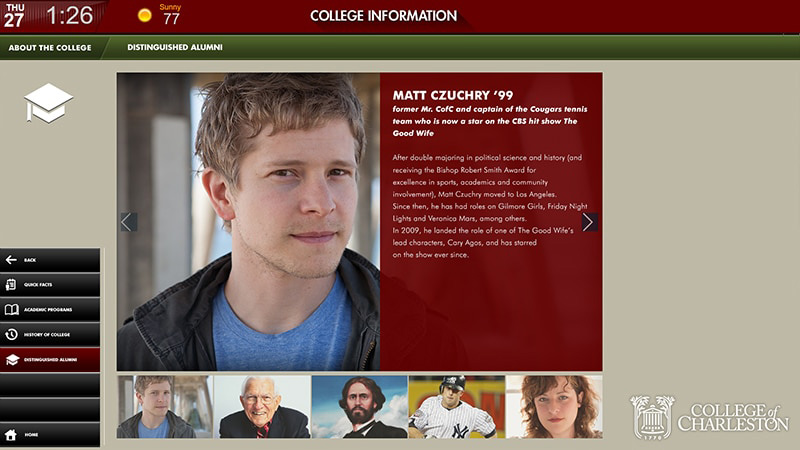
Task: Click the Quick Facts sidebar button
Action: pyautogui.click(x=50, y=285)
